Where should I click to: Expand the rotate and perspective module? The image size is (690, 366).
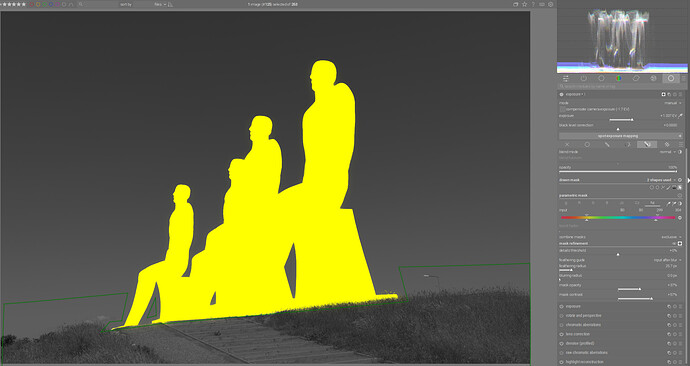pos(584,316)
